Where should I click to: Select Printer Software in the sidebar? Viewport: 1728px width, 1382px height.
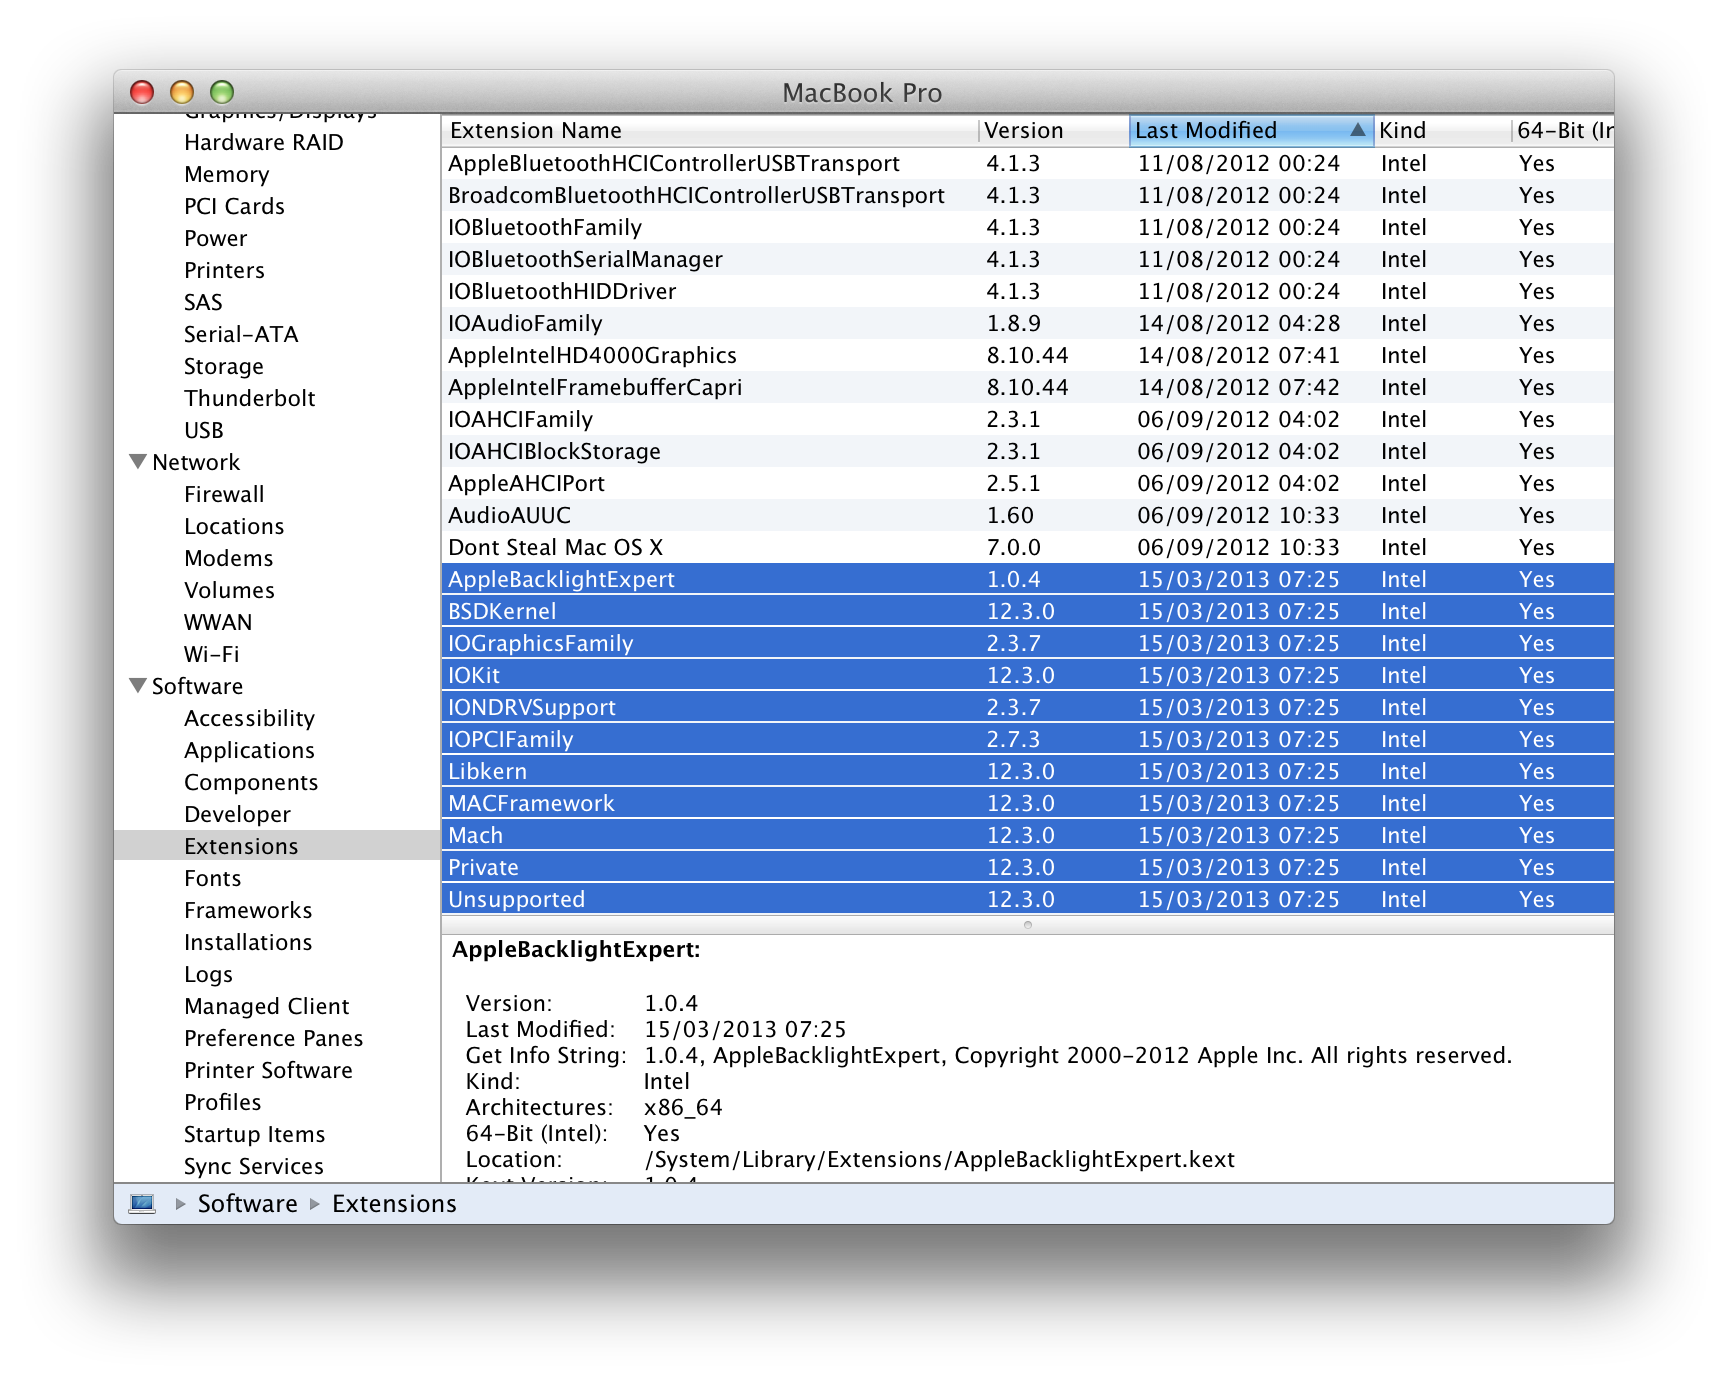(x=268, y=1070)
